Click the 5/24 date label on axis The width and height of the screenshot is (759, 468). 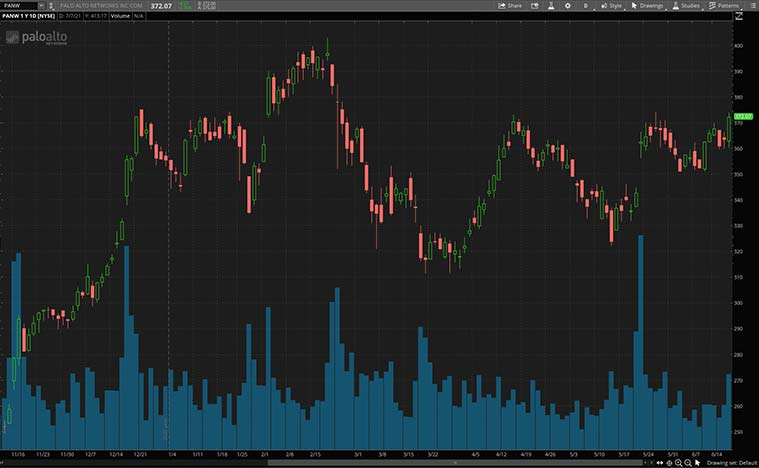(648, 454)
